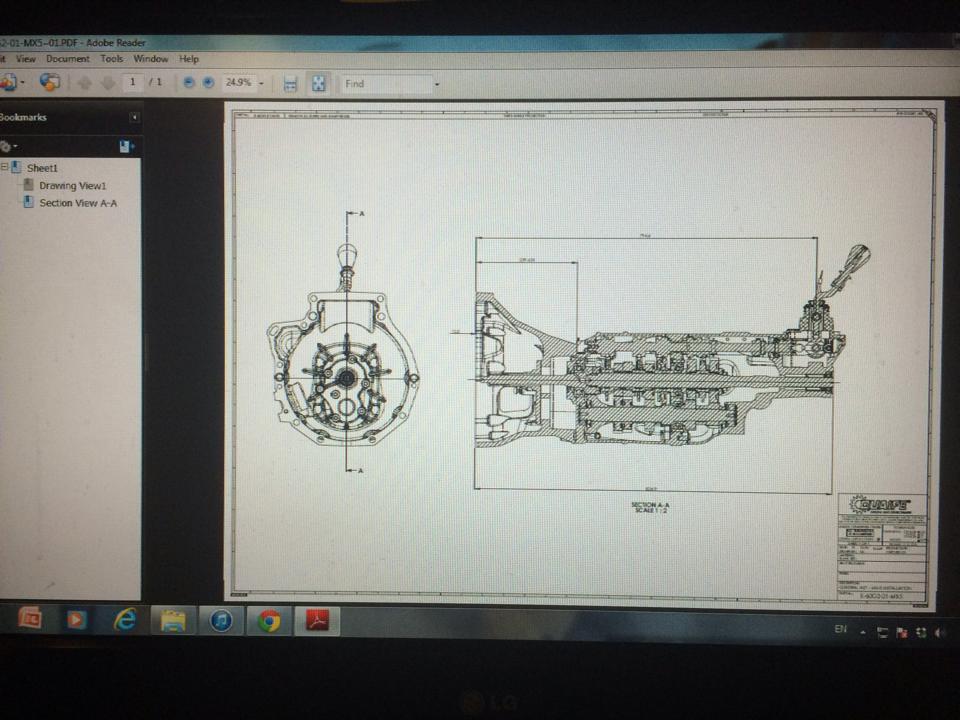Open dropdown arrow beside the first toolbar icon
The height and width of the screenshot is (720, 960).
click(23, 81)
